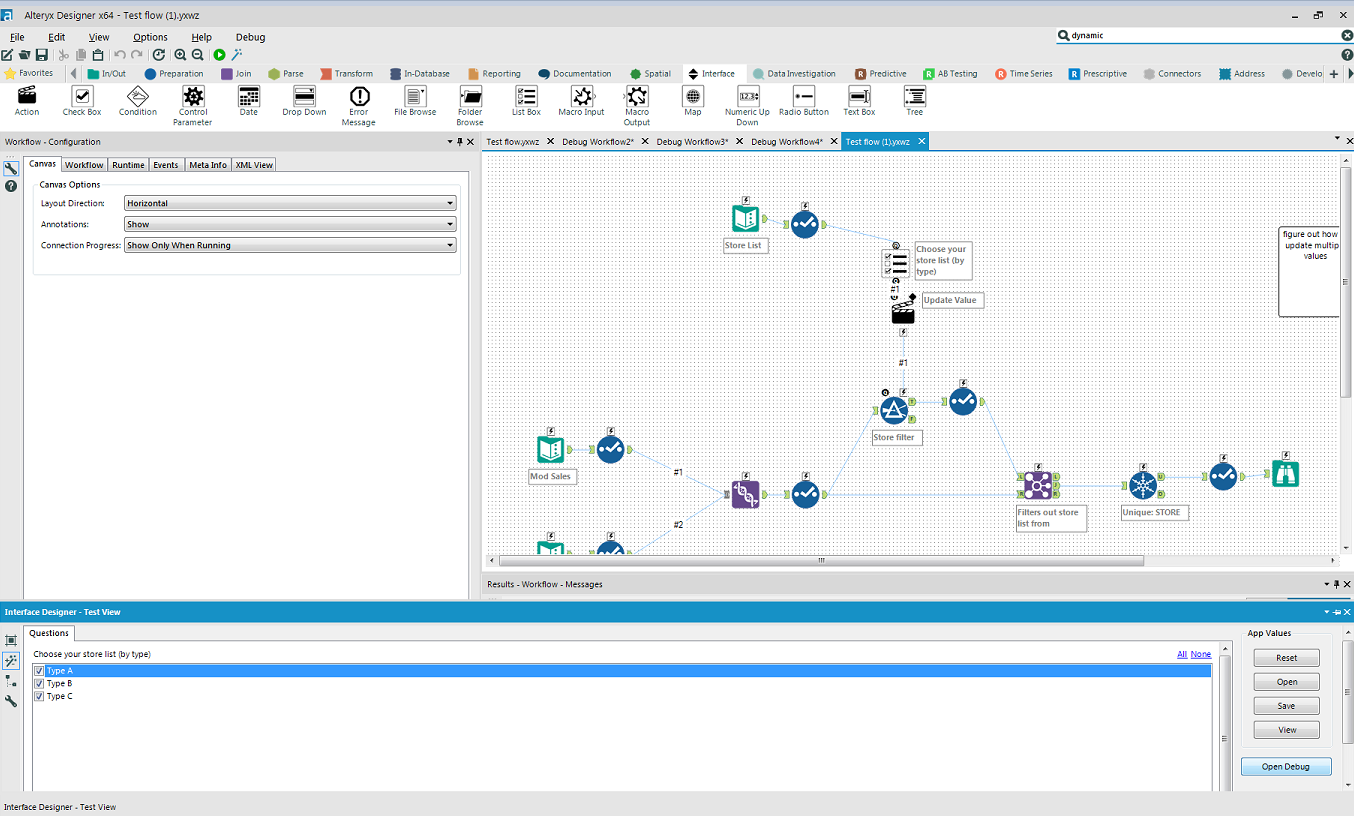This screenshot has width=1354, height=816.
Task: Save the workflow using floppy disk icon
Action: (x=42, y=55)
